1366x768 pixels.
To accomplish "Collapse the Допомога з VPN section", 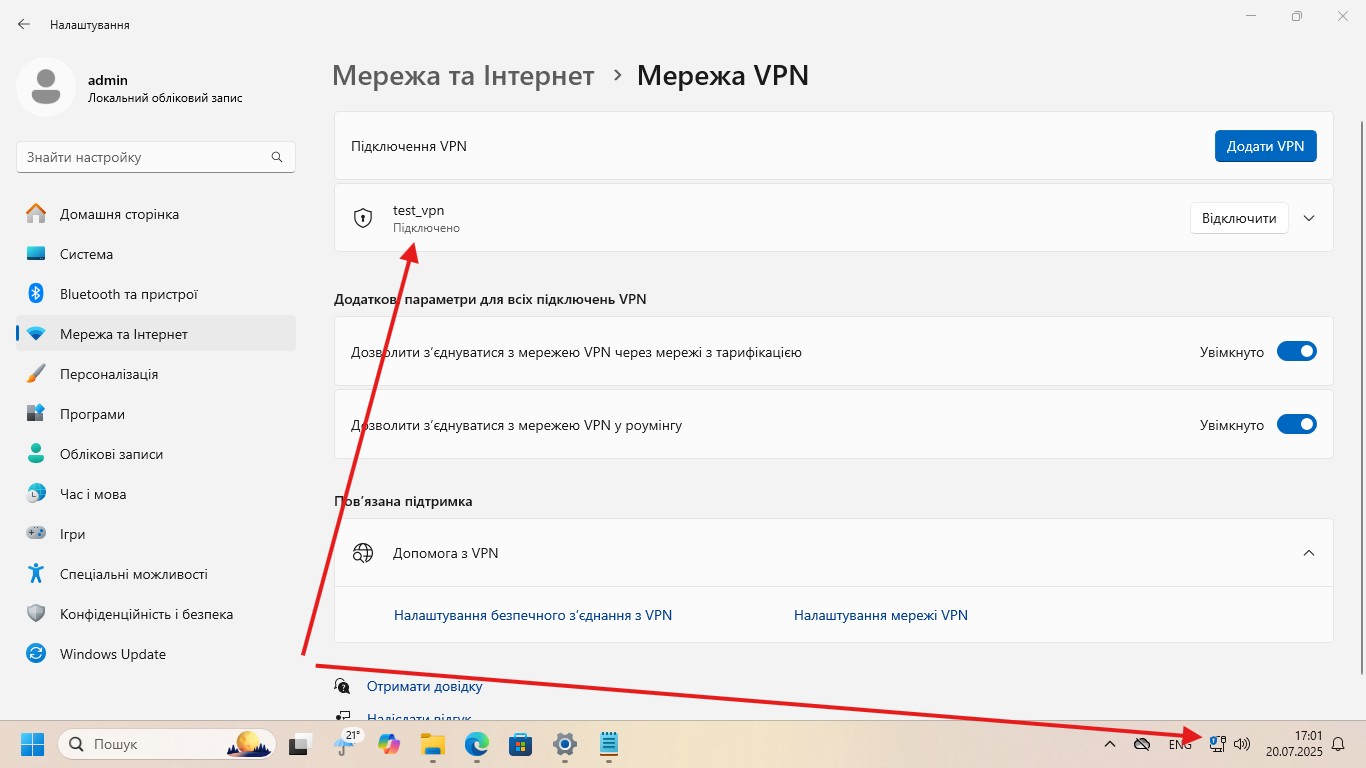I will coord(1309,553).
